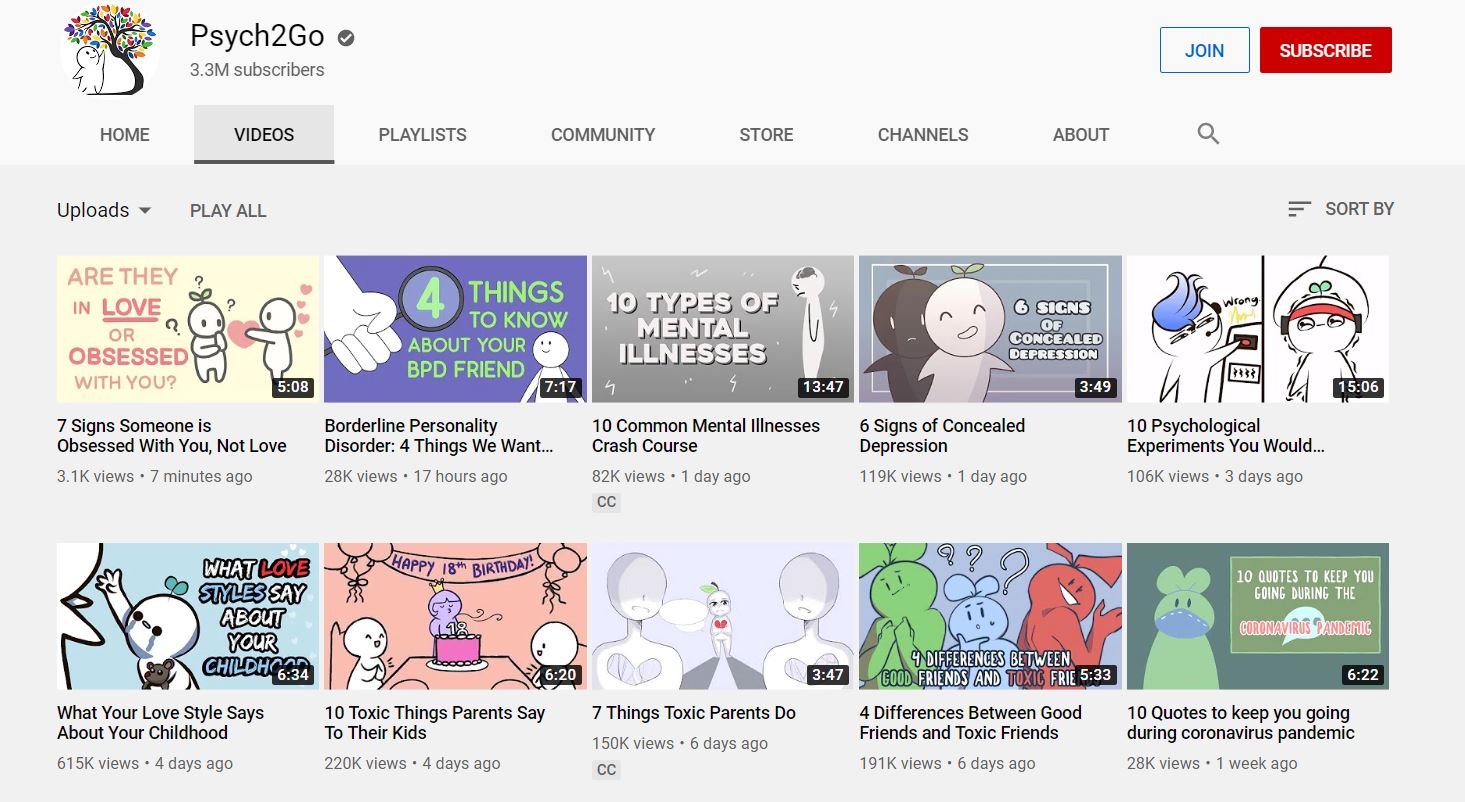Click the JOIN button
The width and height of the screenshot is (1465, 802).
[x=1204, y=50]
